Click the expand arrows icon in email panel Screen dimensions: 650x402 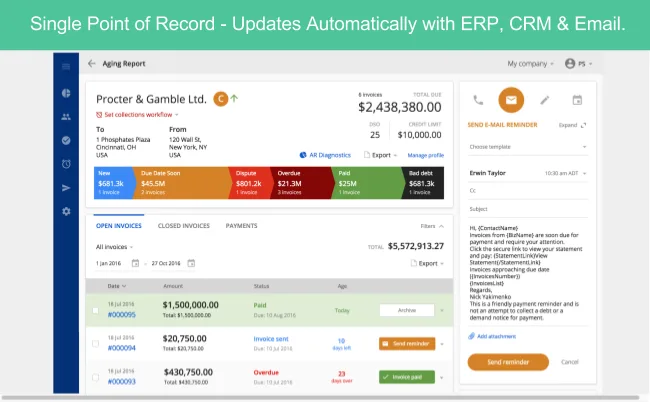tap(584, 125)
